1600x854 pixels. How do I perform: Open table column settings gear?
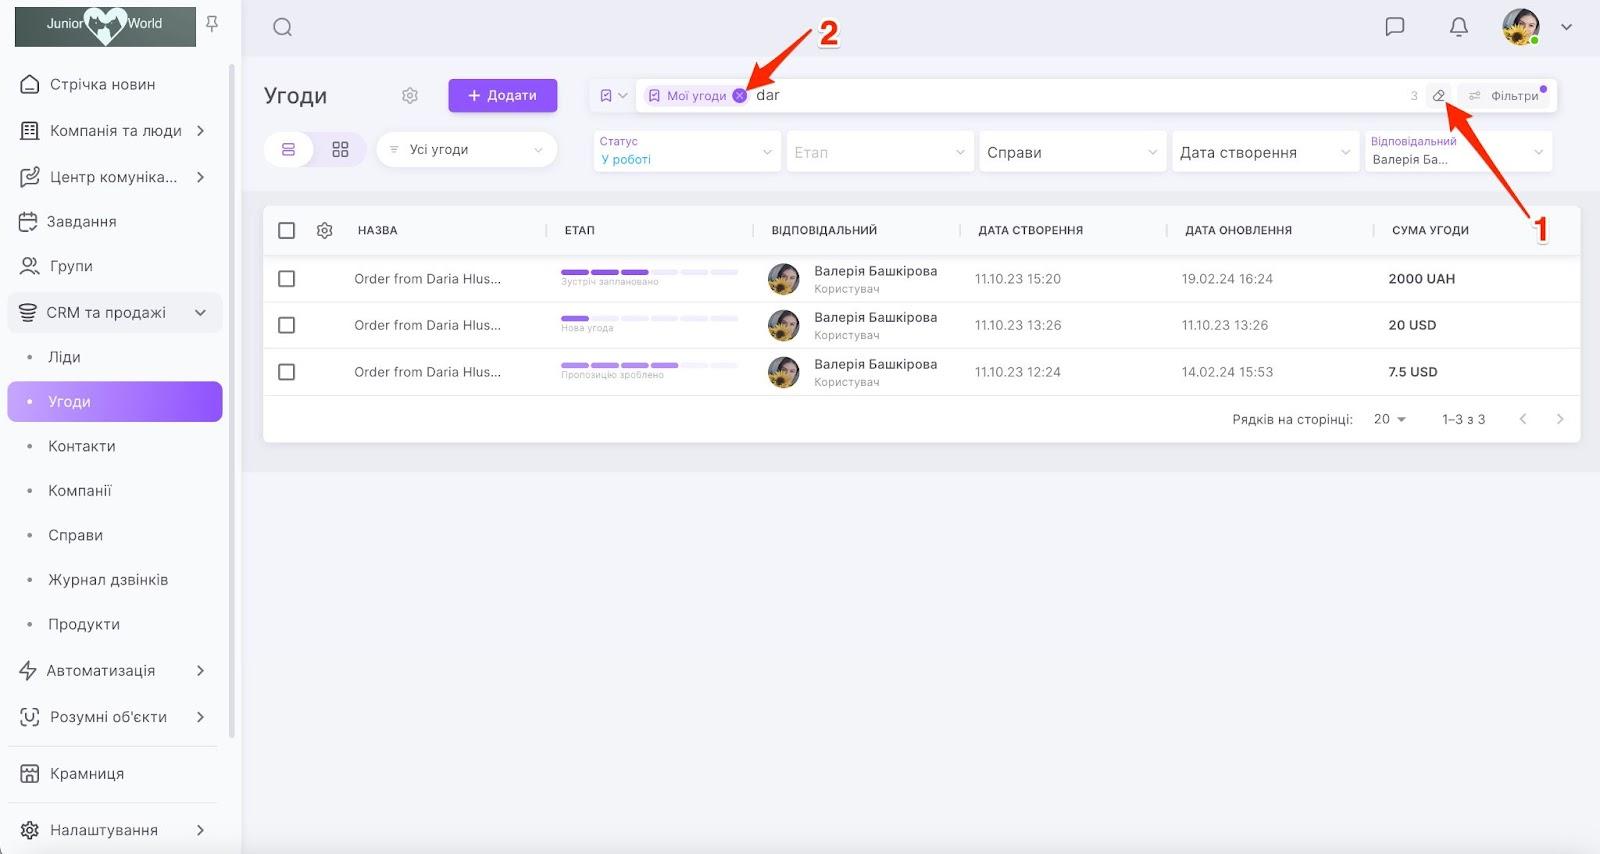pos(324,231)
